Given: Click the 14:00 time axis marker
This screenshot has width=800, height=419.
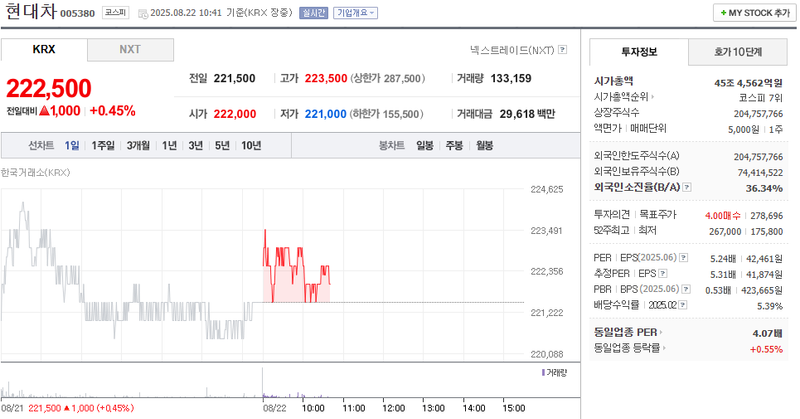Looking at the screenshot, I should (x=474, y=408).
